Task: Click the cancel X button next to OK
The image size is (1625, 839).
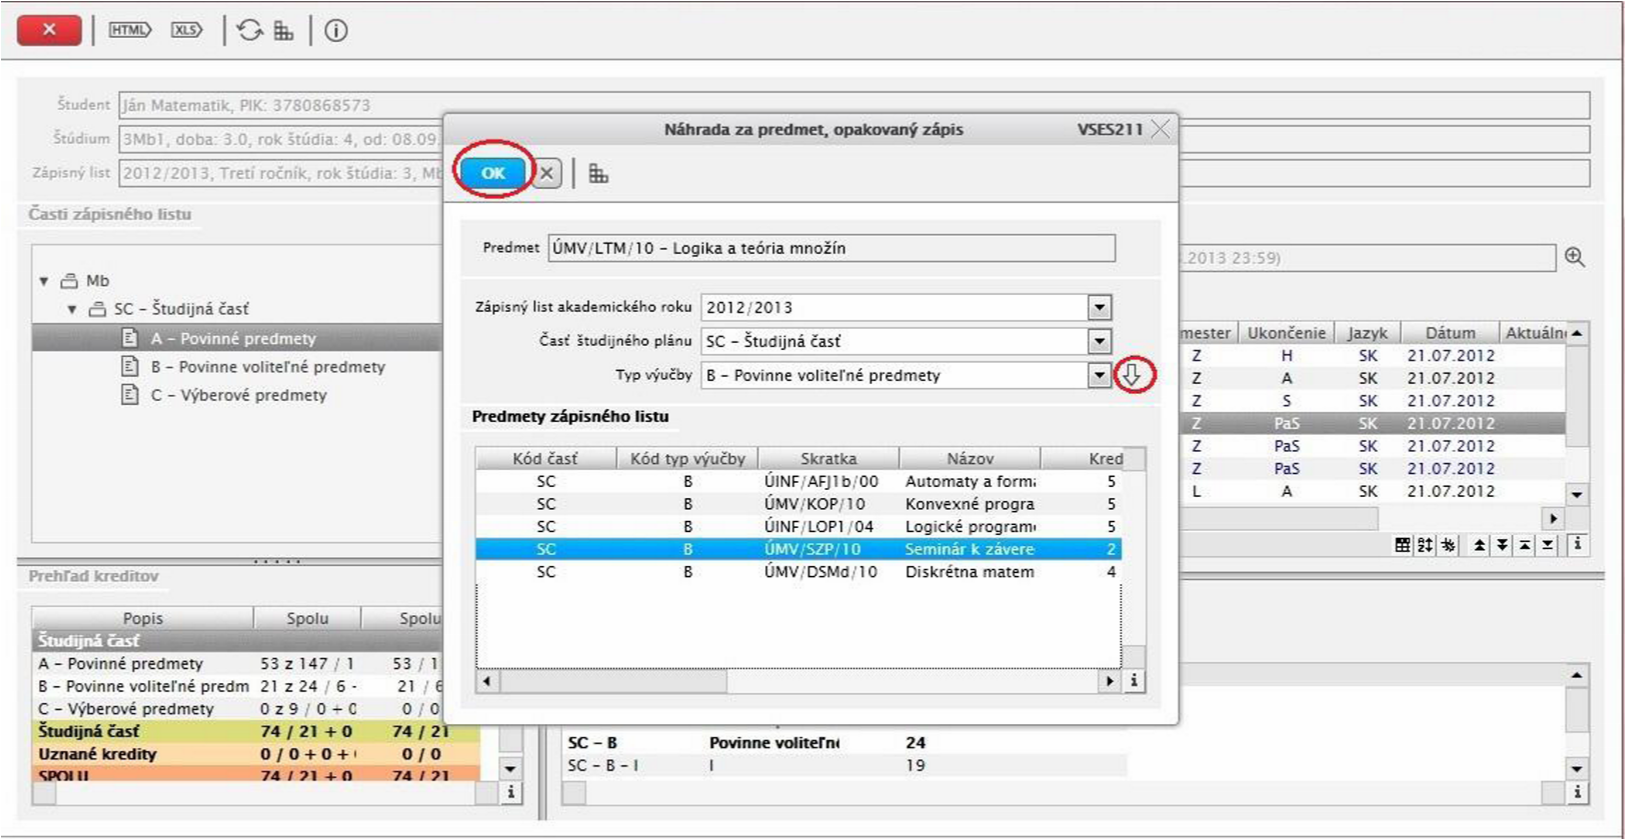Action: [547, 174]
